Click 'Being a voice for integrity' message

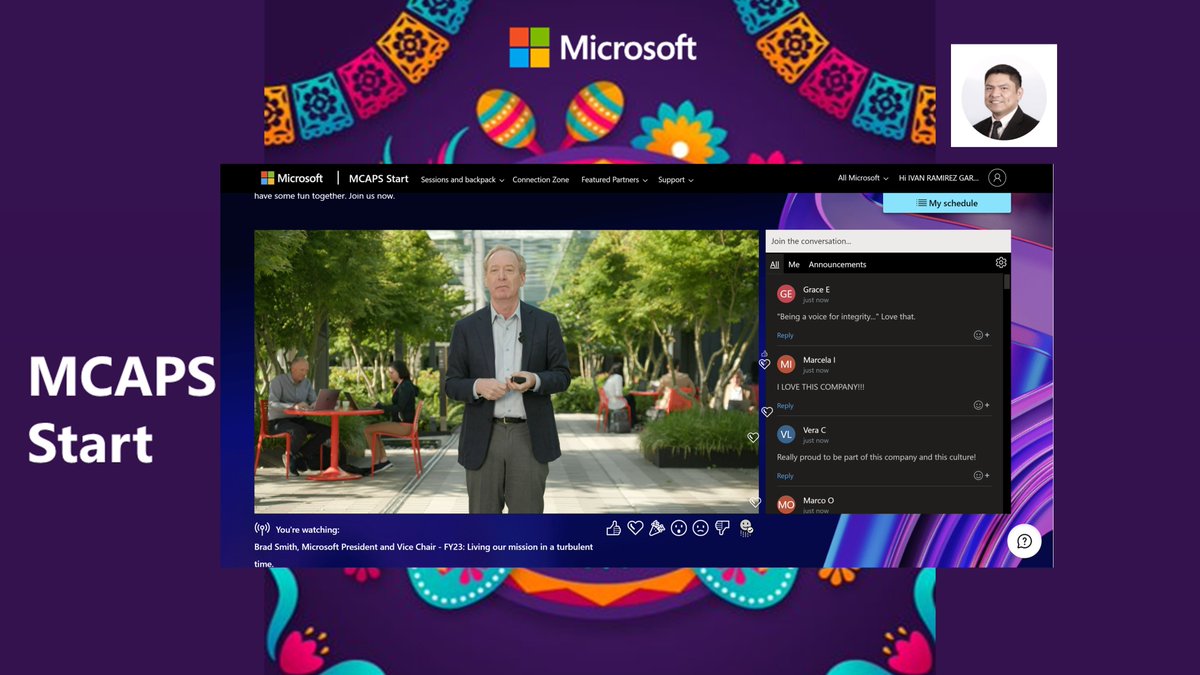[x=846, y=317]
